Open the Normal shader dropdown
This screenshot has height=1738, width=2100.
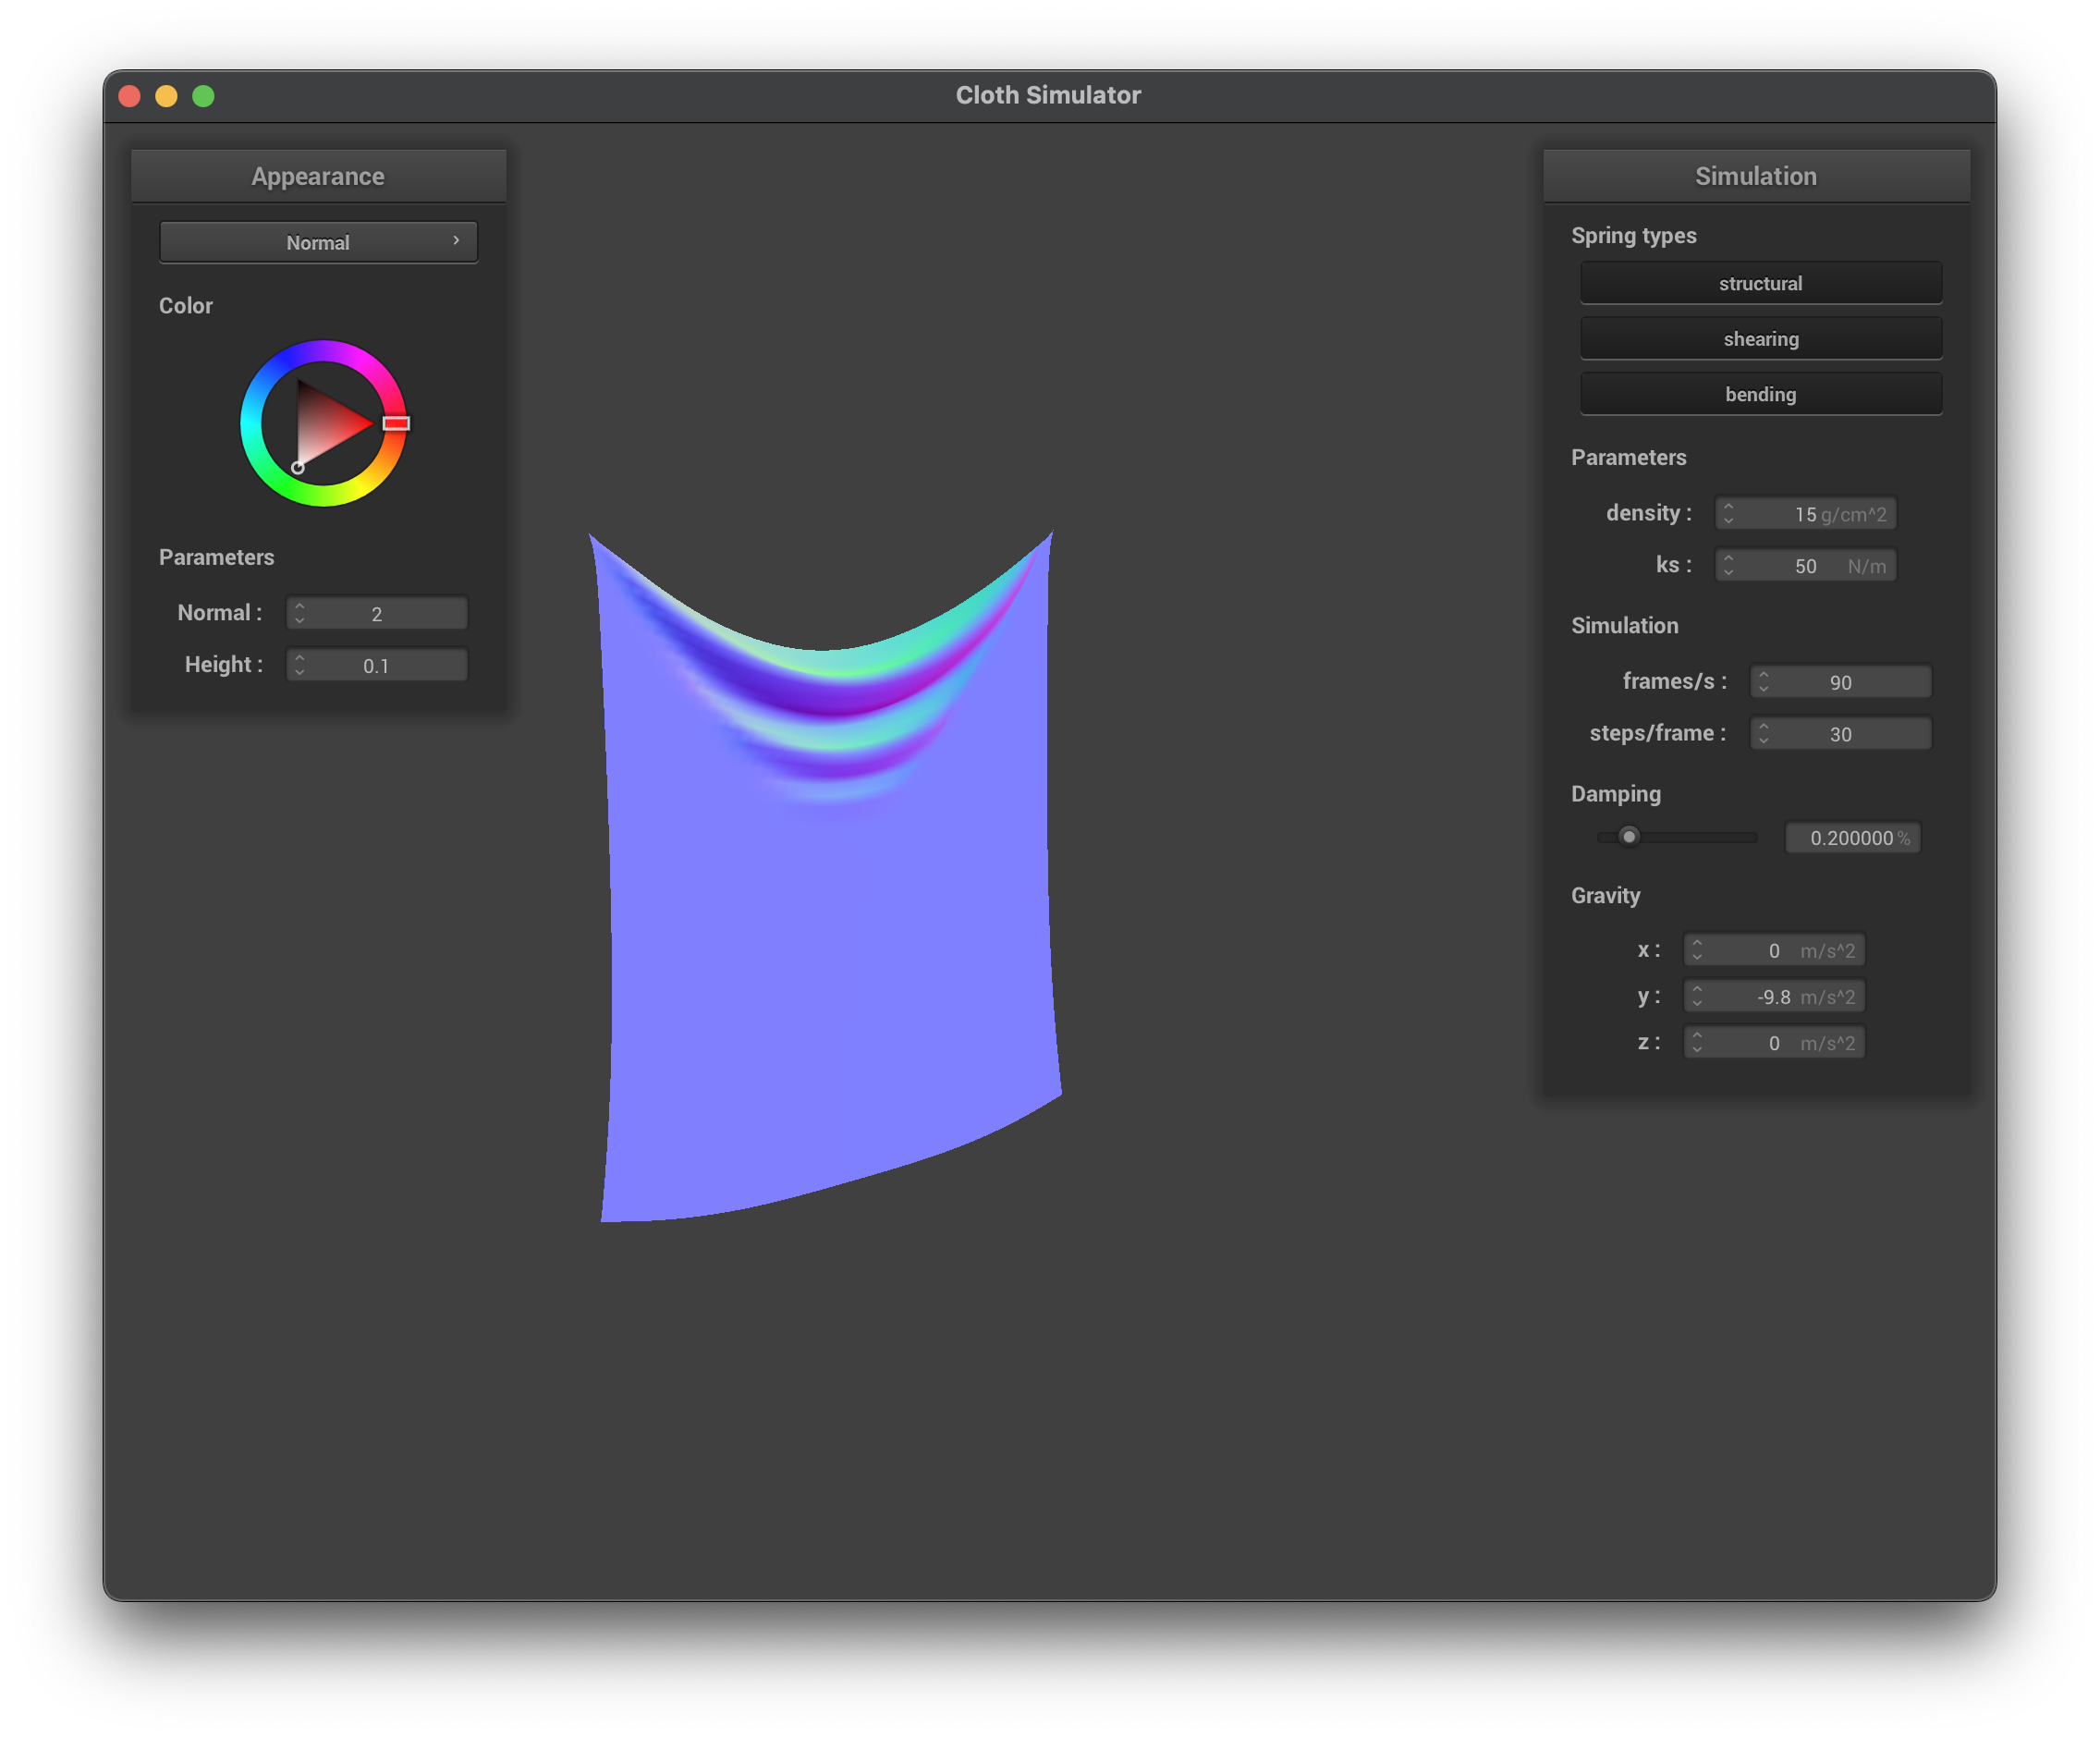(x=318, y=243)
